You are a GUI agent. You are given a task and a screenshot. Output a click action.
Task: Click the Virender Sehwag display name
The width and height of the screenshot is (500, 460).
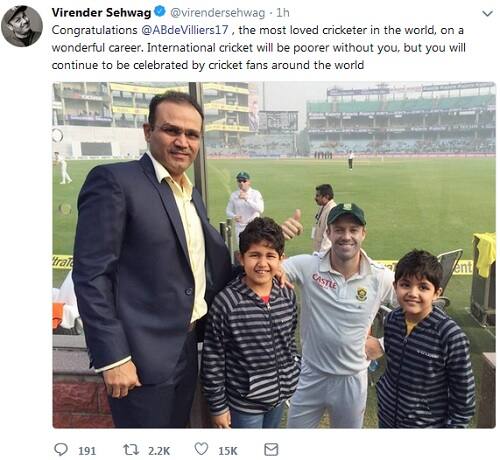[101, 13]
